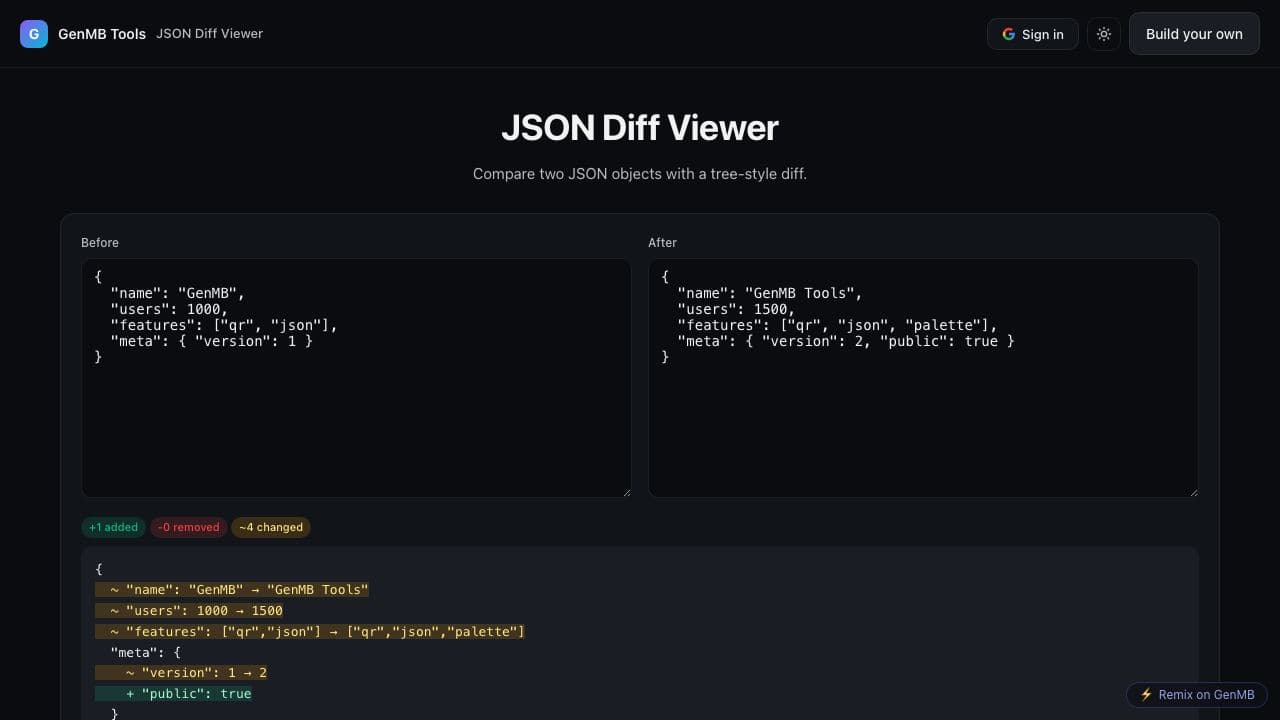Select the changed "version": 1 → 2 row
The height and width of the screenshot is (720, 1280).
(181, 673)
